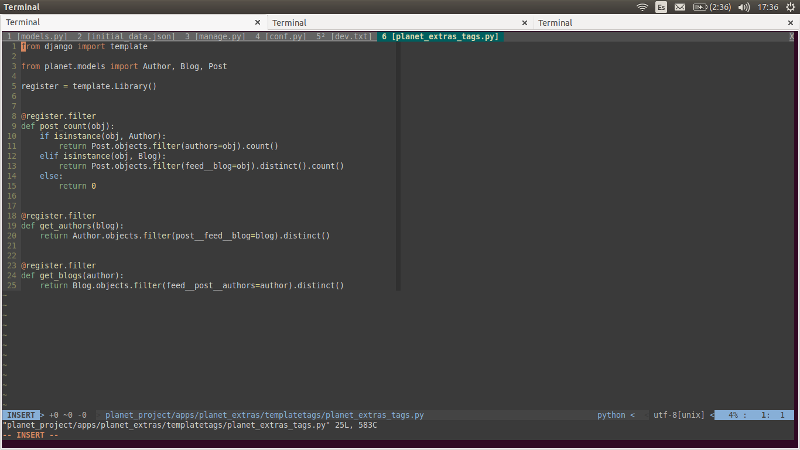The width and height of the screenshot is (800, 450).
Task: Select vim tab 4 conf.py
Action: (280, 36)
